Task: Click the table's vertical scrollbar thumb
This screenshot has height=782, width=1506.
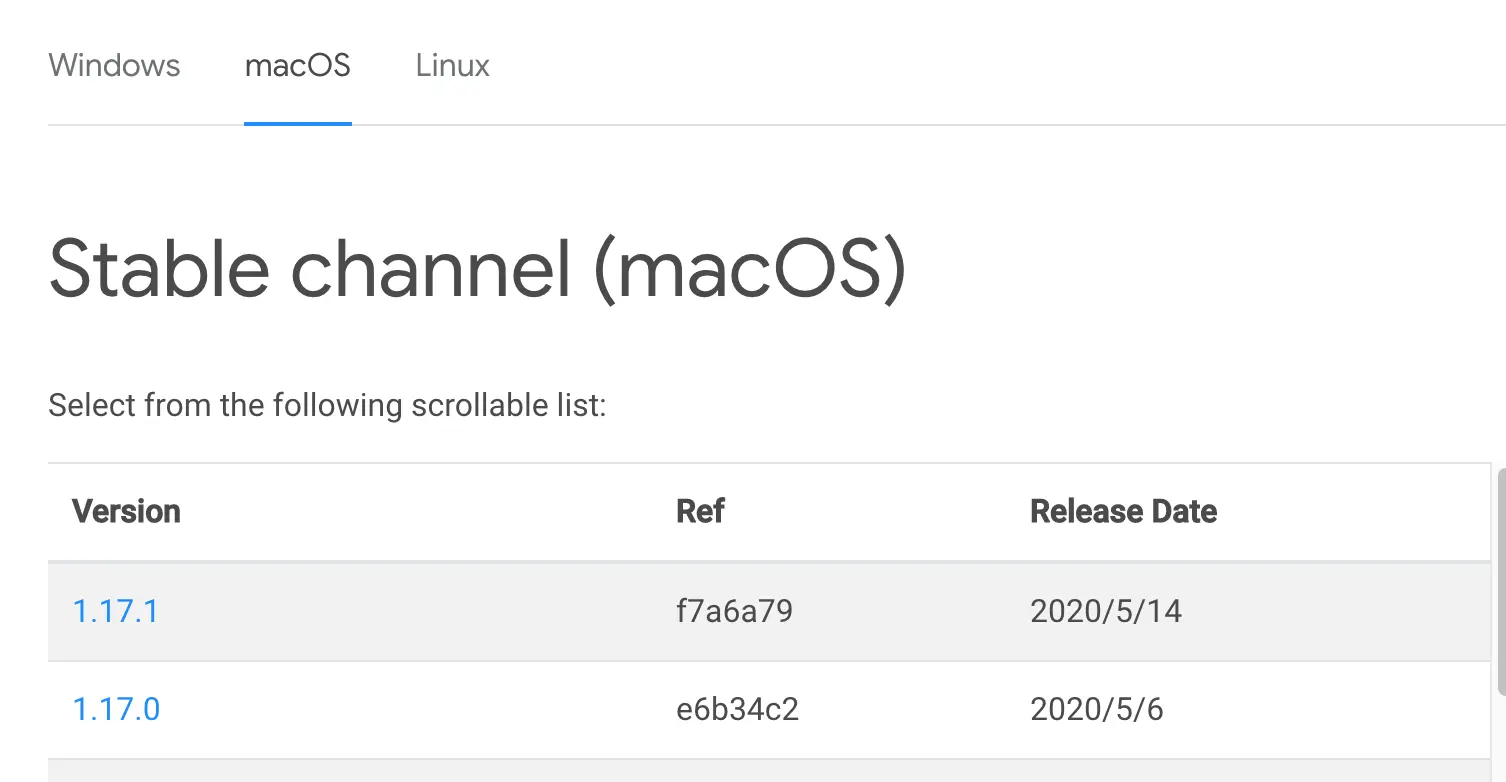Action: (x=1499, y=580)
